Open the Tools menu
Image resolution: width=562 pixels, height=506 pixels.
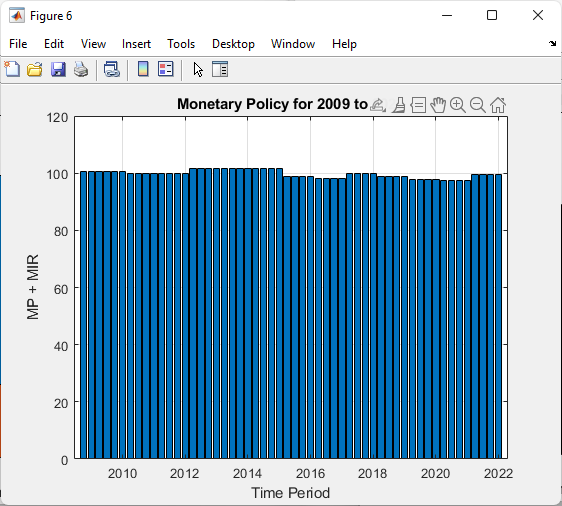pos(181,44)
